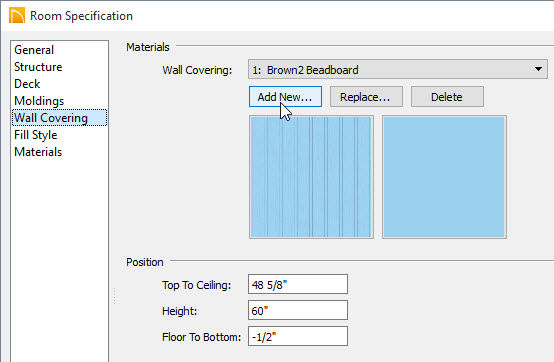Open the General panel
554x362 pixels.
tap(34, 50)
